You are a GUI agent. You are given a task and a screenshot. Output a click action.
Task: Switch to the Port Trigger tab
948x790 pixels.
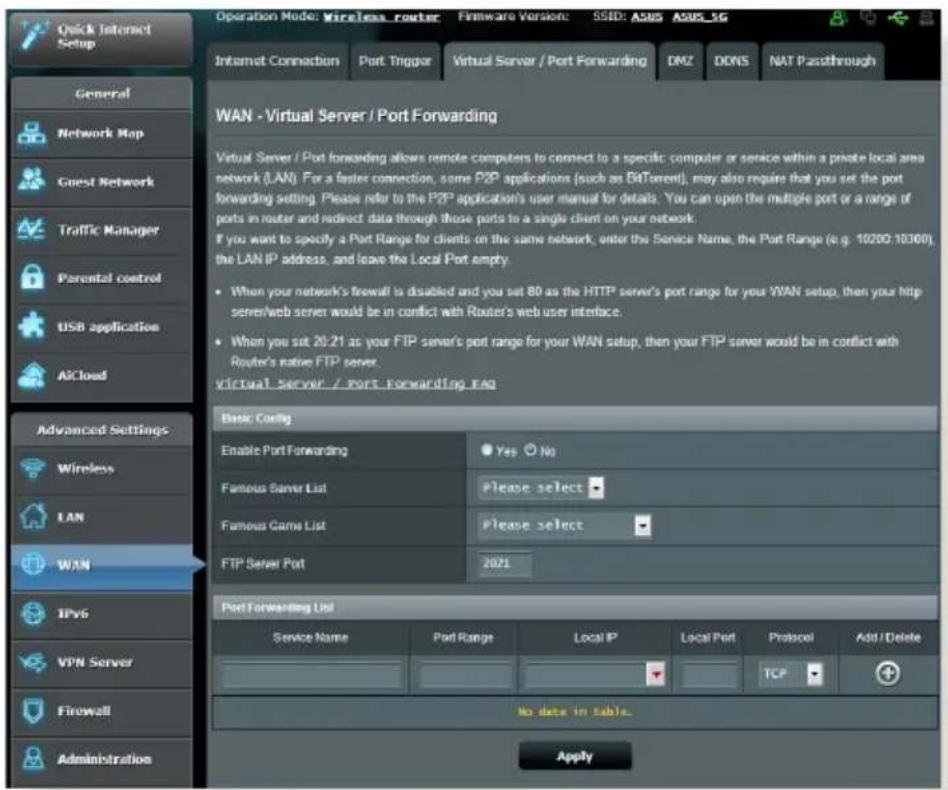395,61
